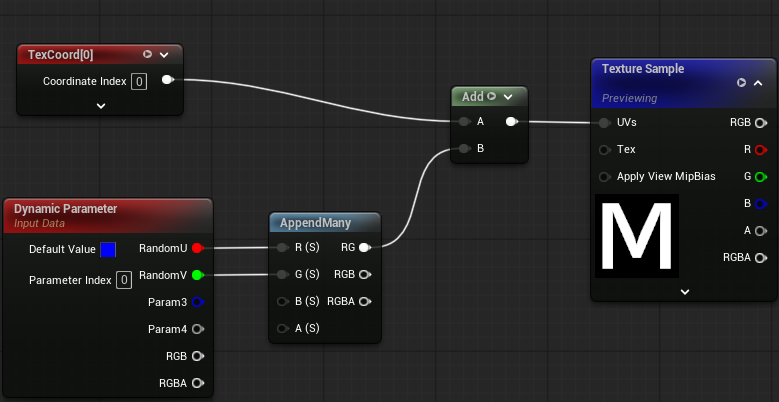779x402 pixels.
Task: Toggle preview icon on TexCoord node
Action: [x=148, y=54]
